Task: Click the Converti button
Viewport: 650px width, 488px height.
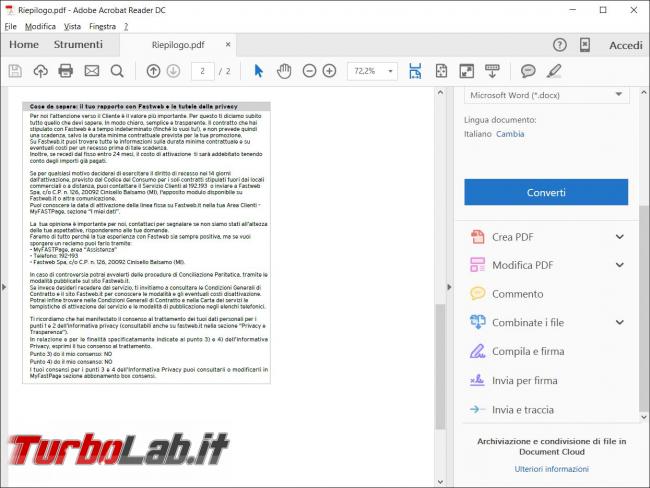Action: [x=546, y=192]
